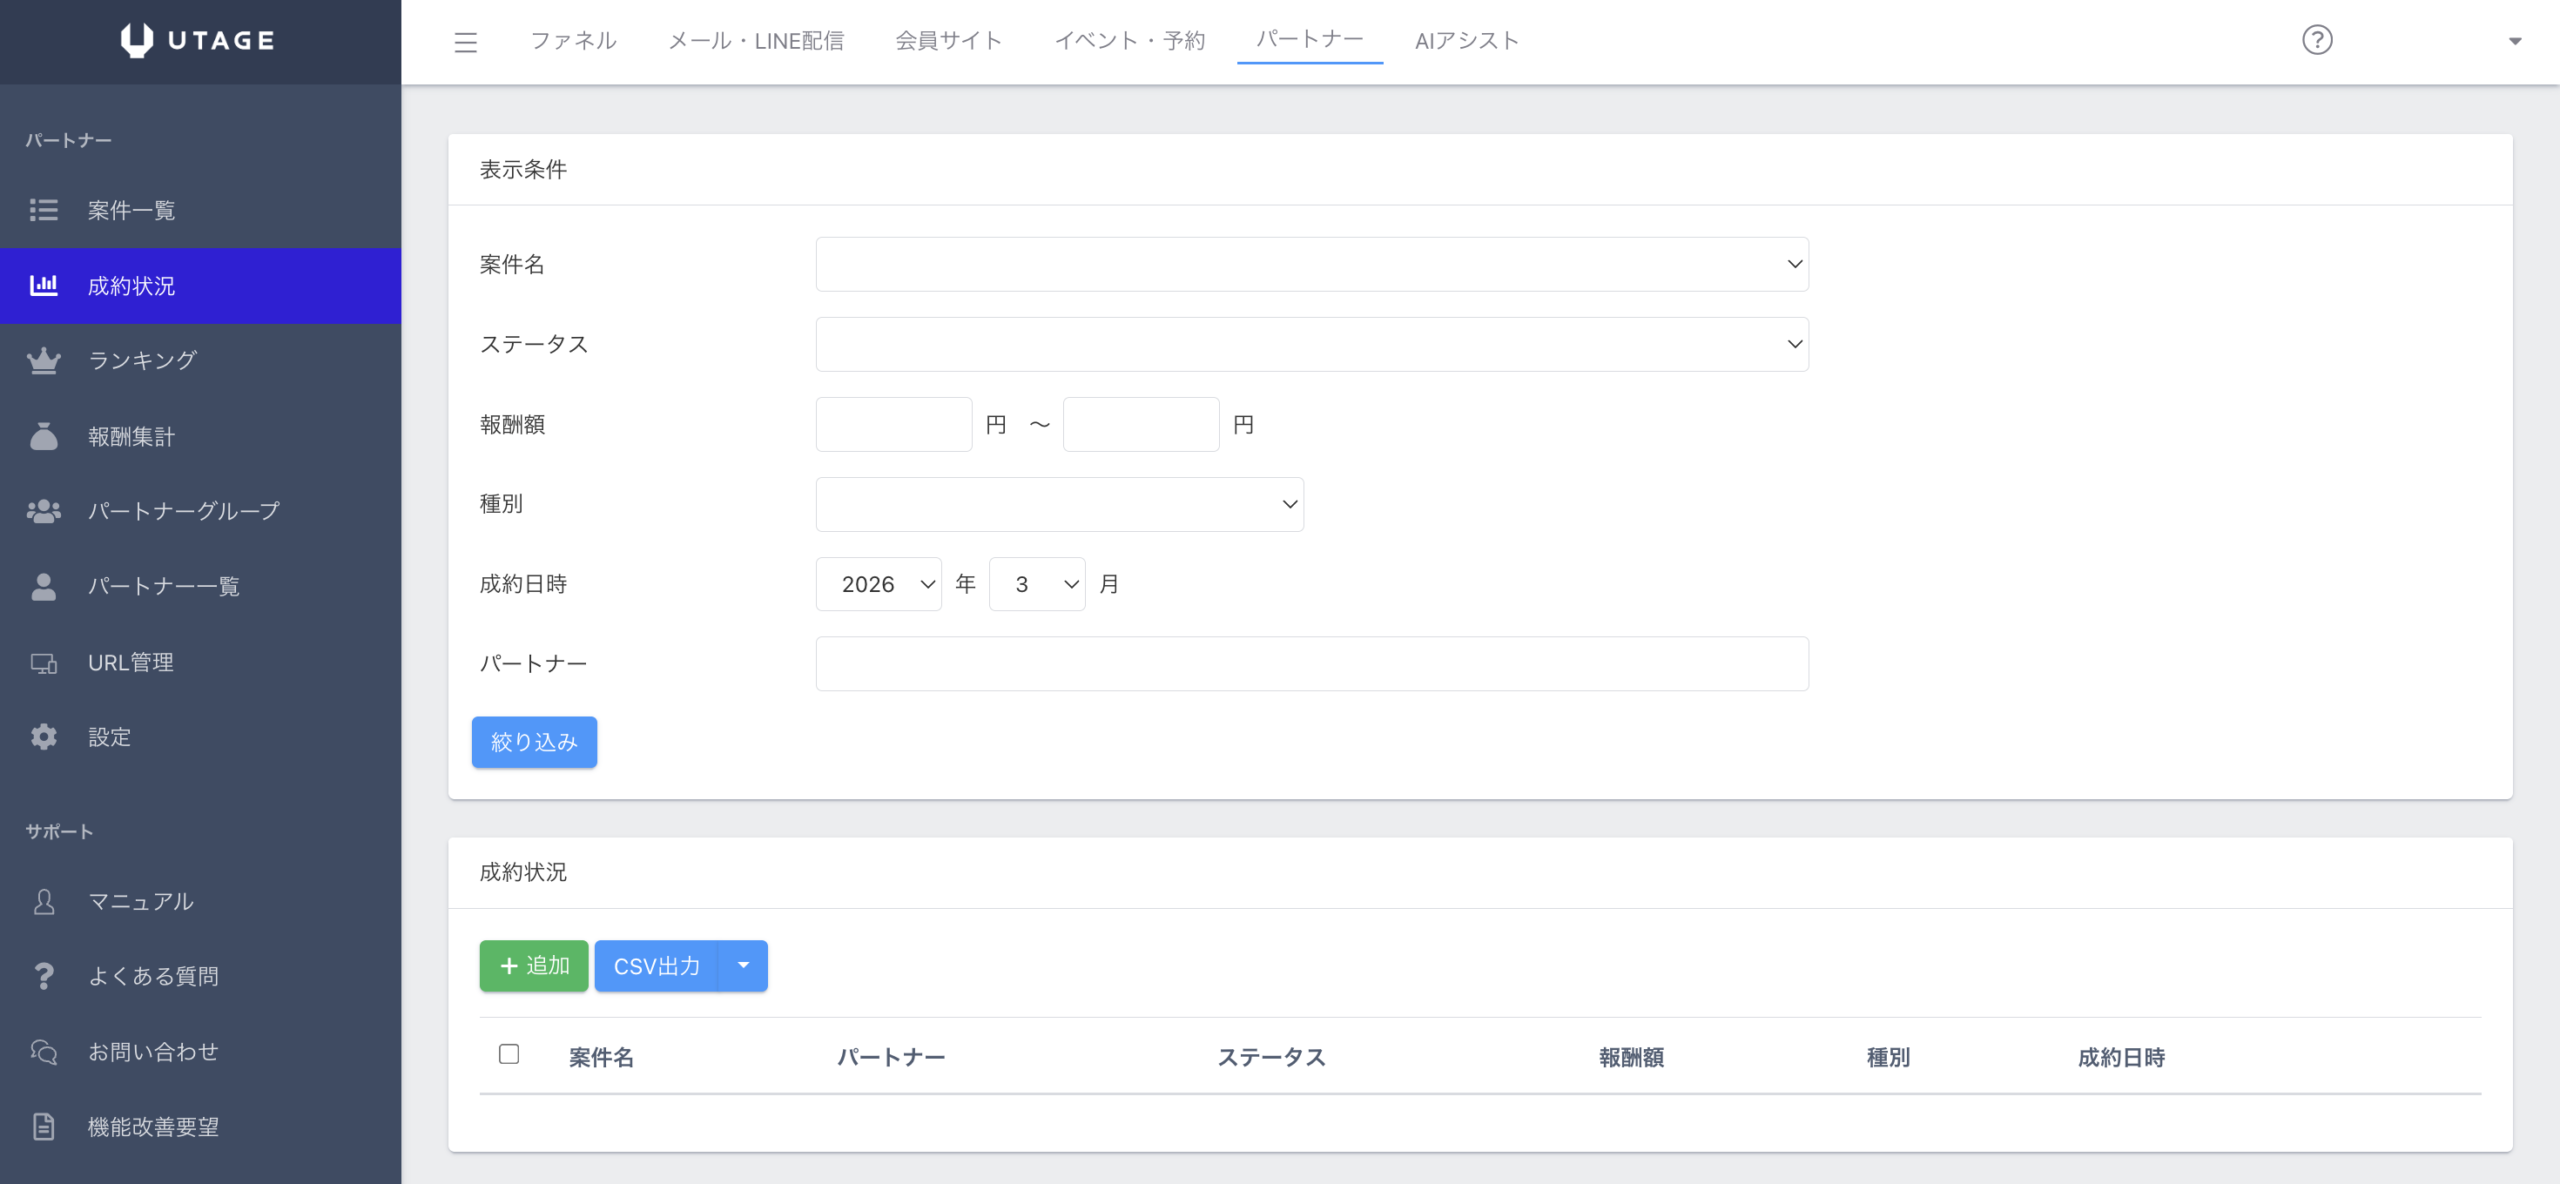This screenshot has height=1184, width=2560.
Task: Click the パートナー text input field
Action: (1311, 664)
